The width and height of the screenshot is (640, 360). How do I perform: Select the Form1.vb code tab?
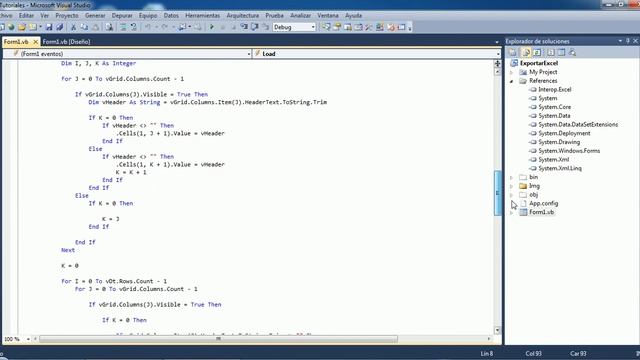(x=16, y=42)
